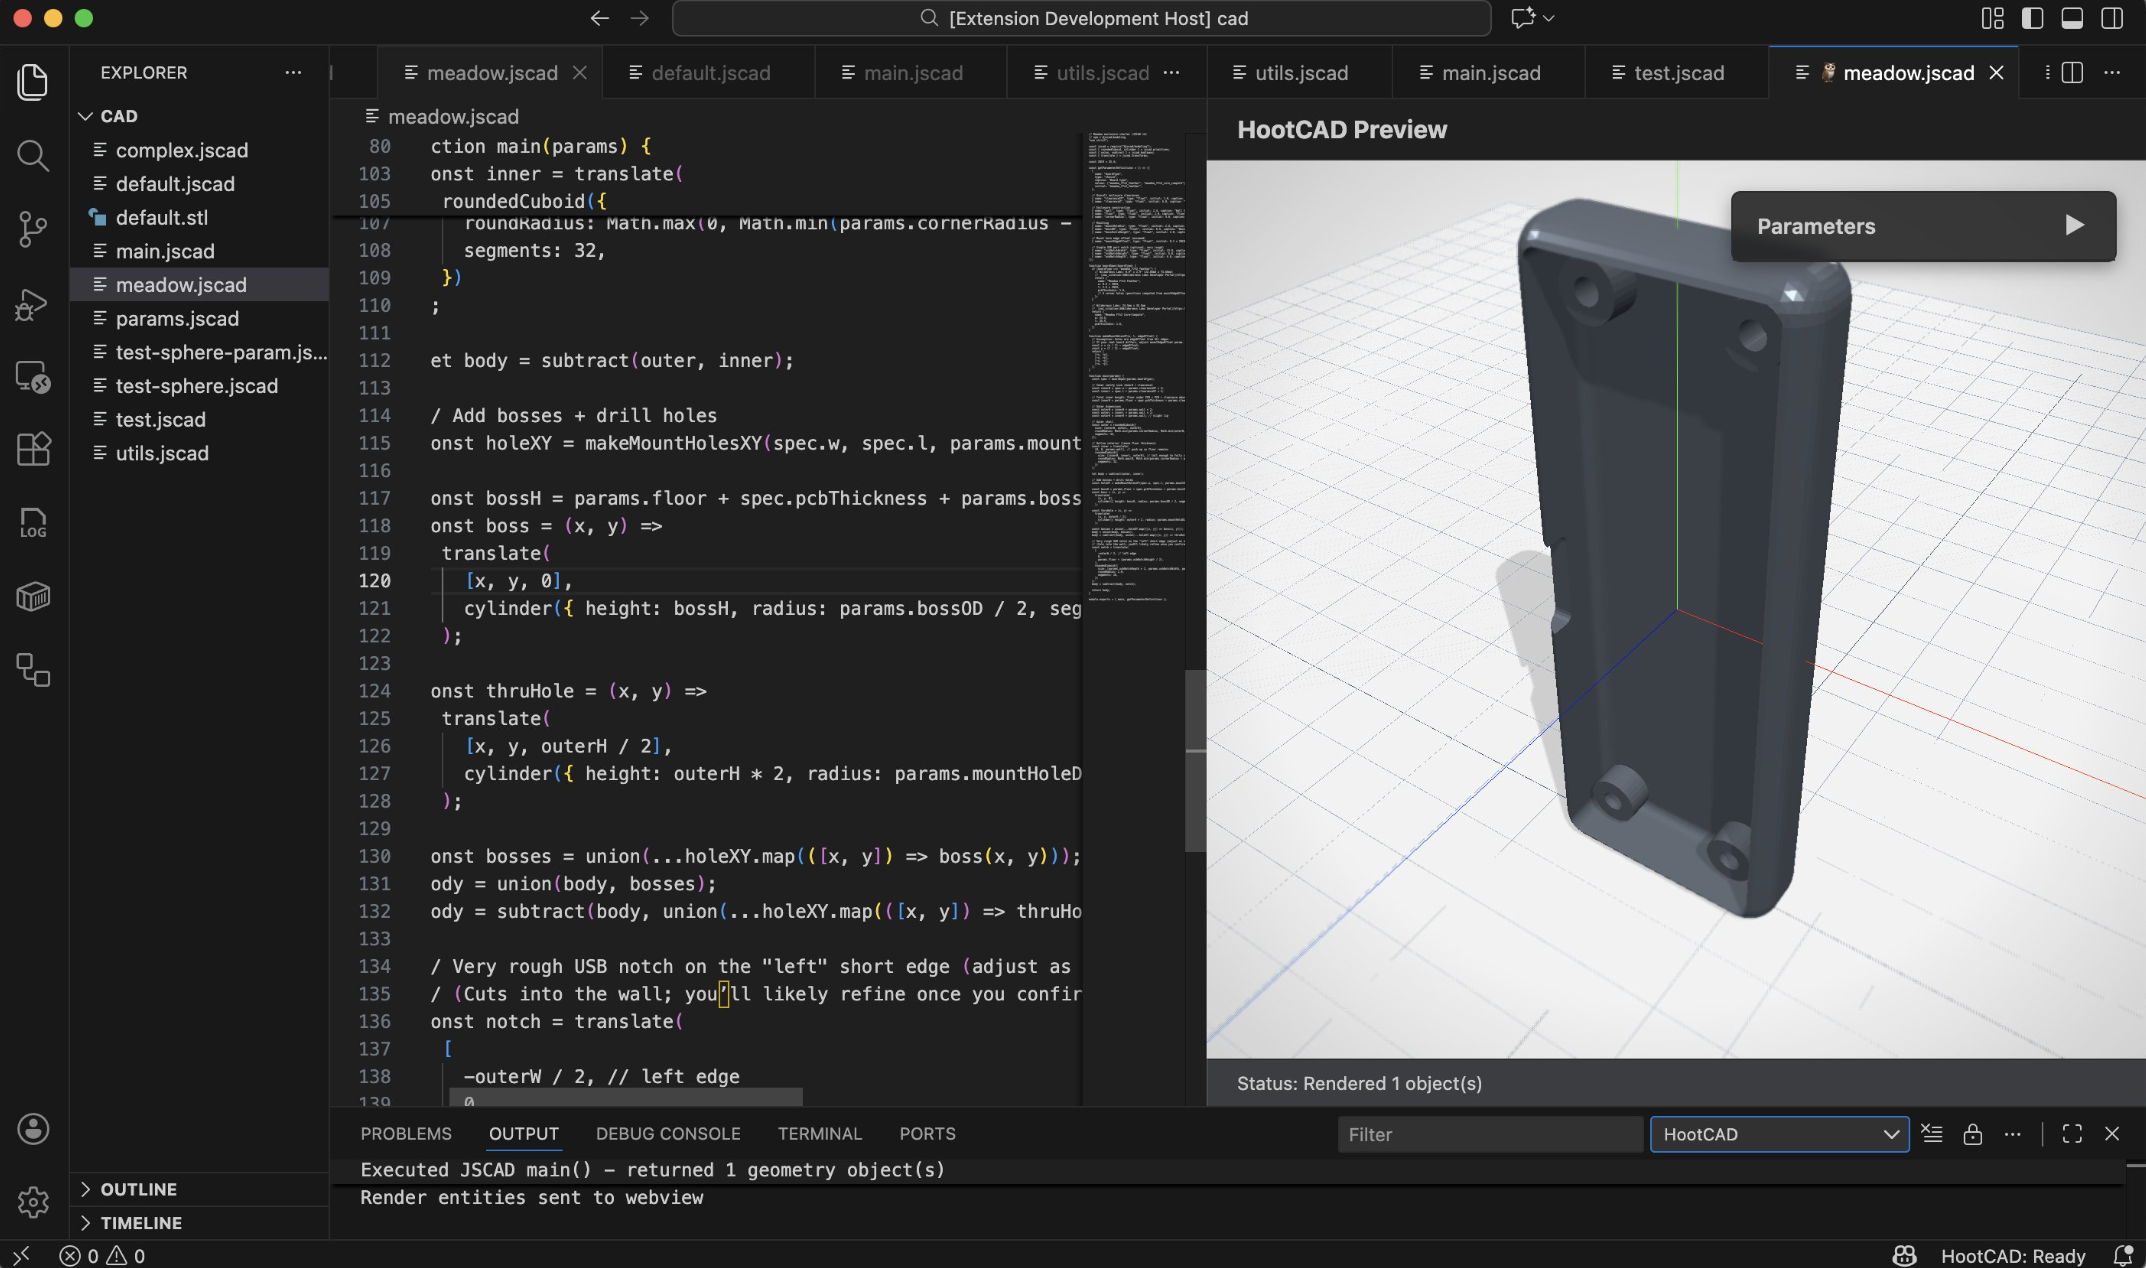
Task: Open the LOG sidebar view
Action: [x=33, y=523]
